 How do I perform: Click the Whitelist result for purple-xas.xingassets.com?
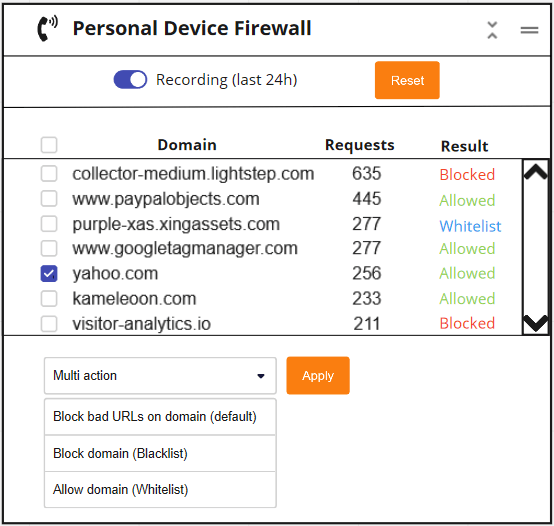pyautogui.click(x=470, y=226)
